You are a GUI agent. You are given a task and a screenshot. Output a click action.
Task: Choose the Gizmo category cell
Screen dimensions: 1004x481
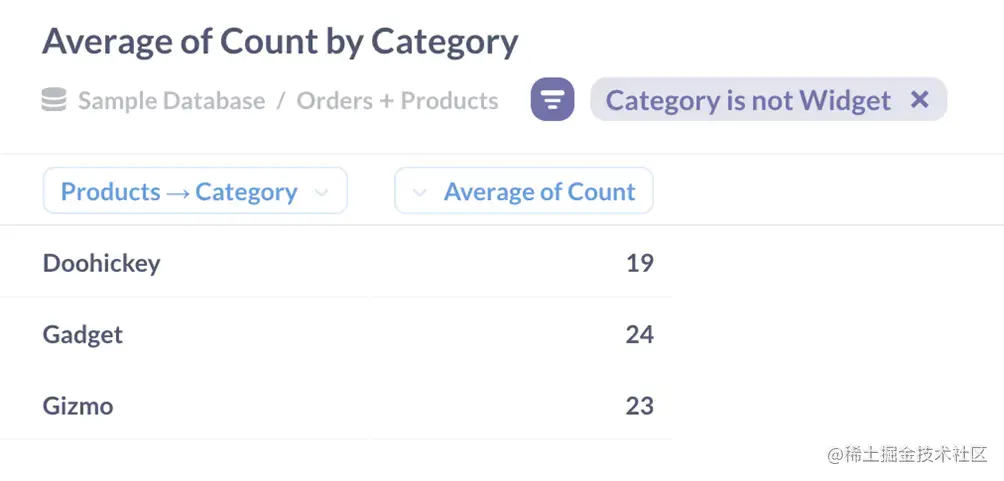click(x=78, y=406)
